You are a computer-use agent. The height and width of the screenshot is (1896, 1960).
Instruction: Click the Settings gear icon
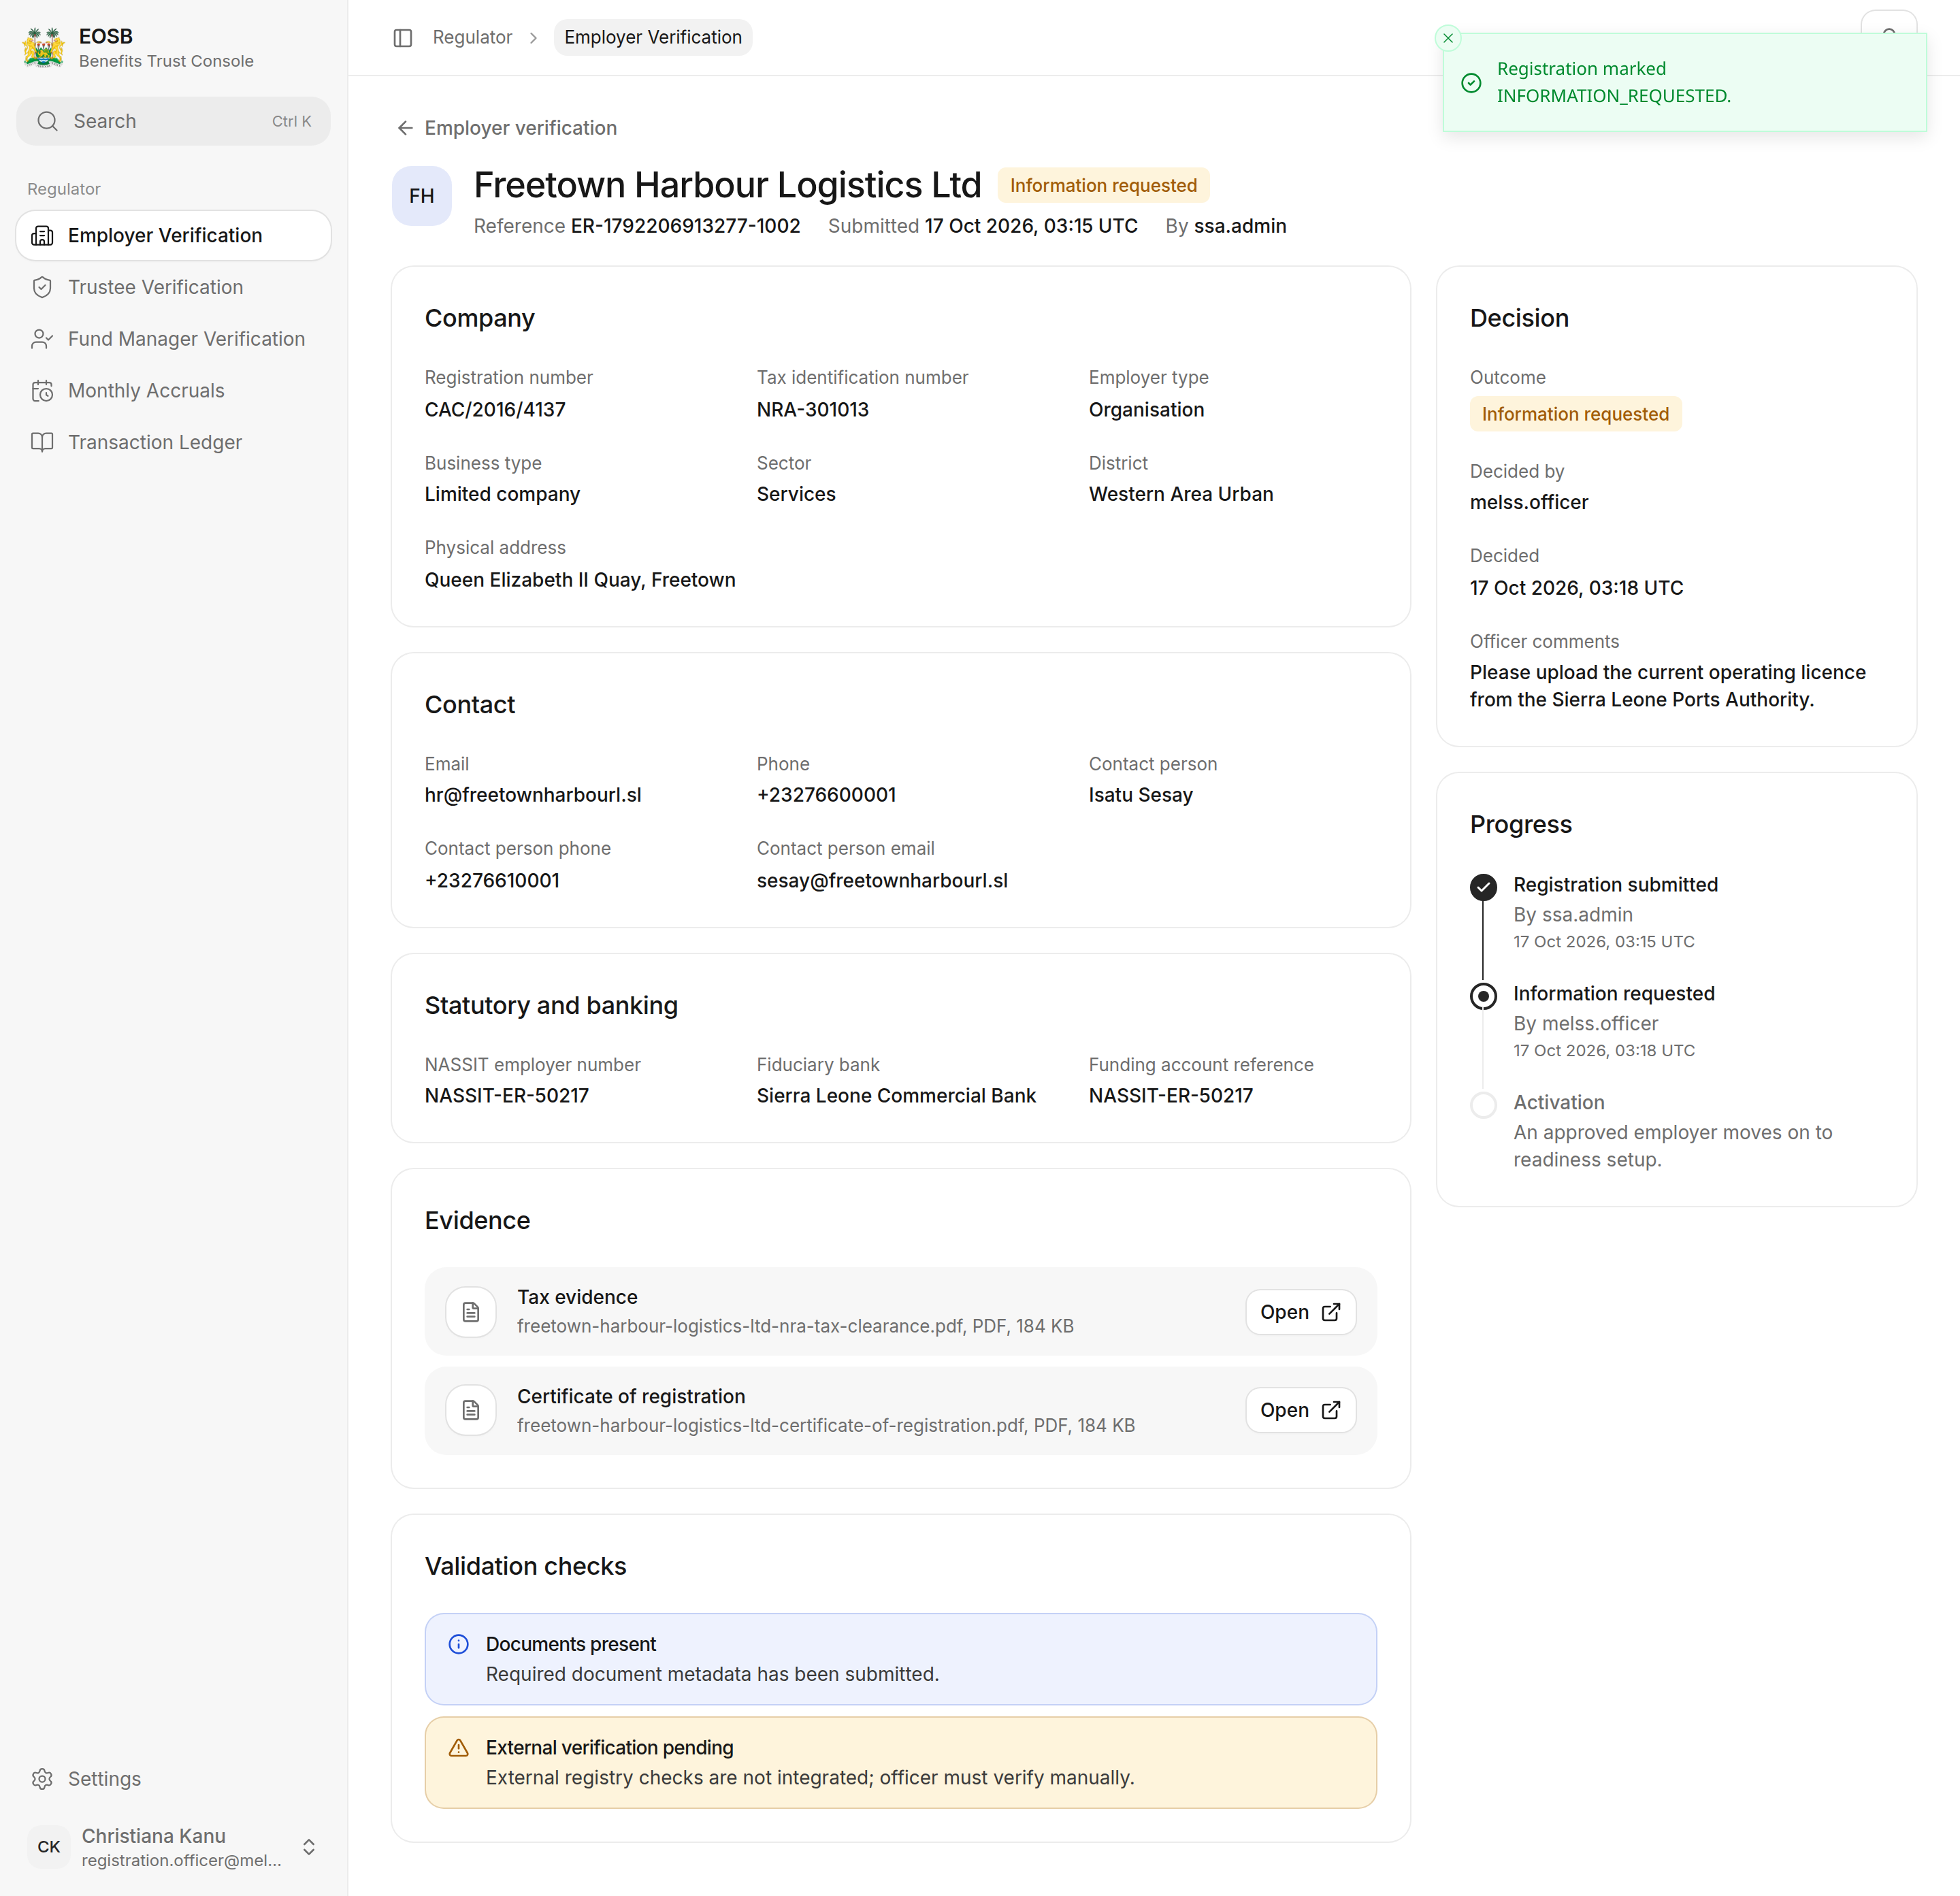click(42, 1778)
